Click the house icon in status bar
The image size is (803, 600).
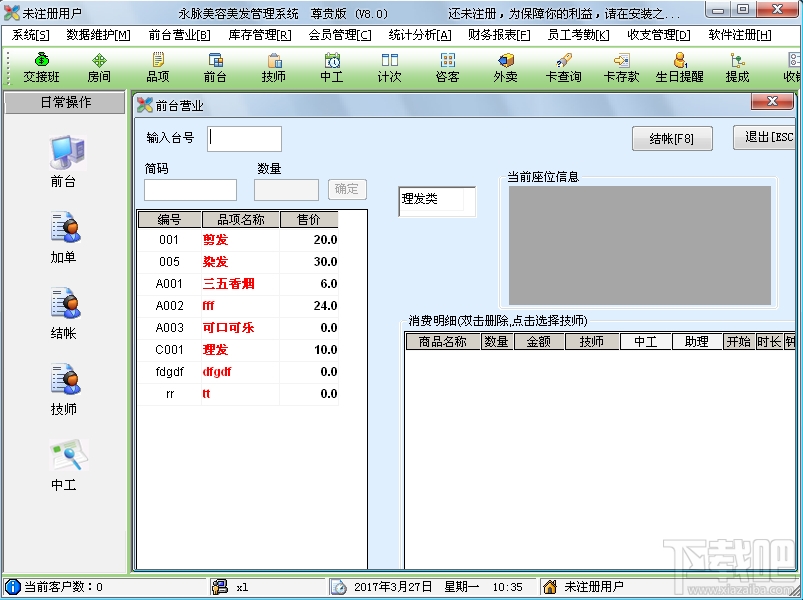[x=550, y=587]
